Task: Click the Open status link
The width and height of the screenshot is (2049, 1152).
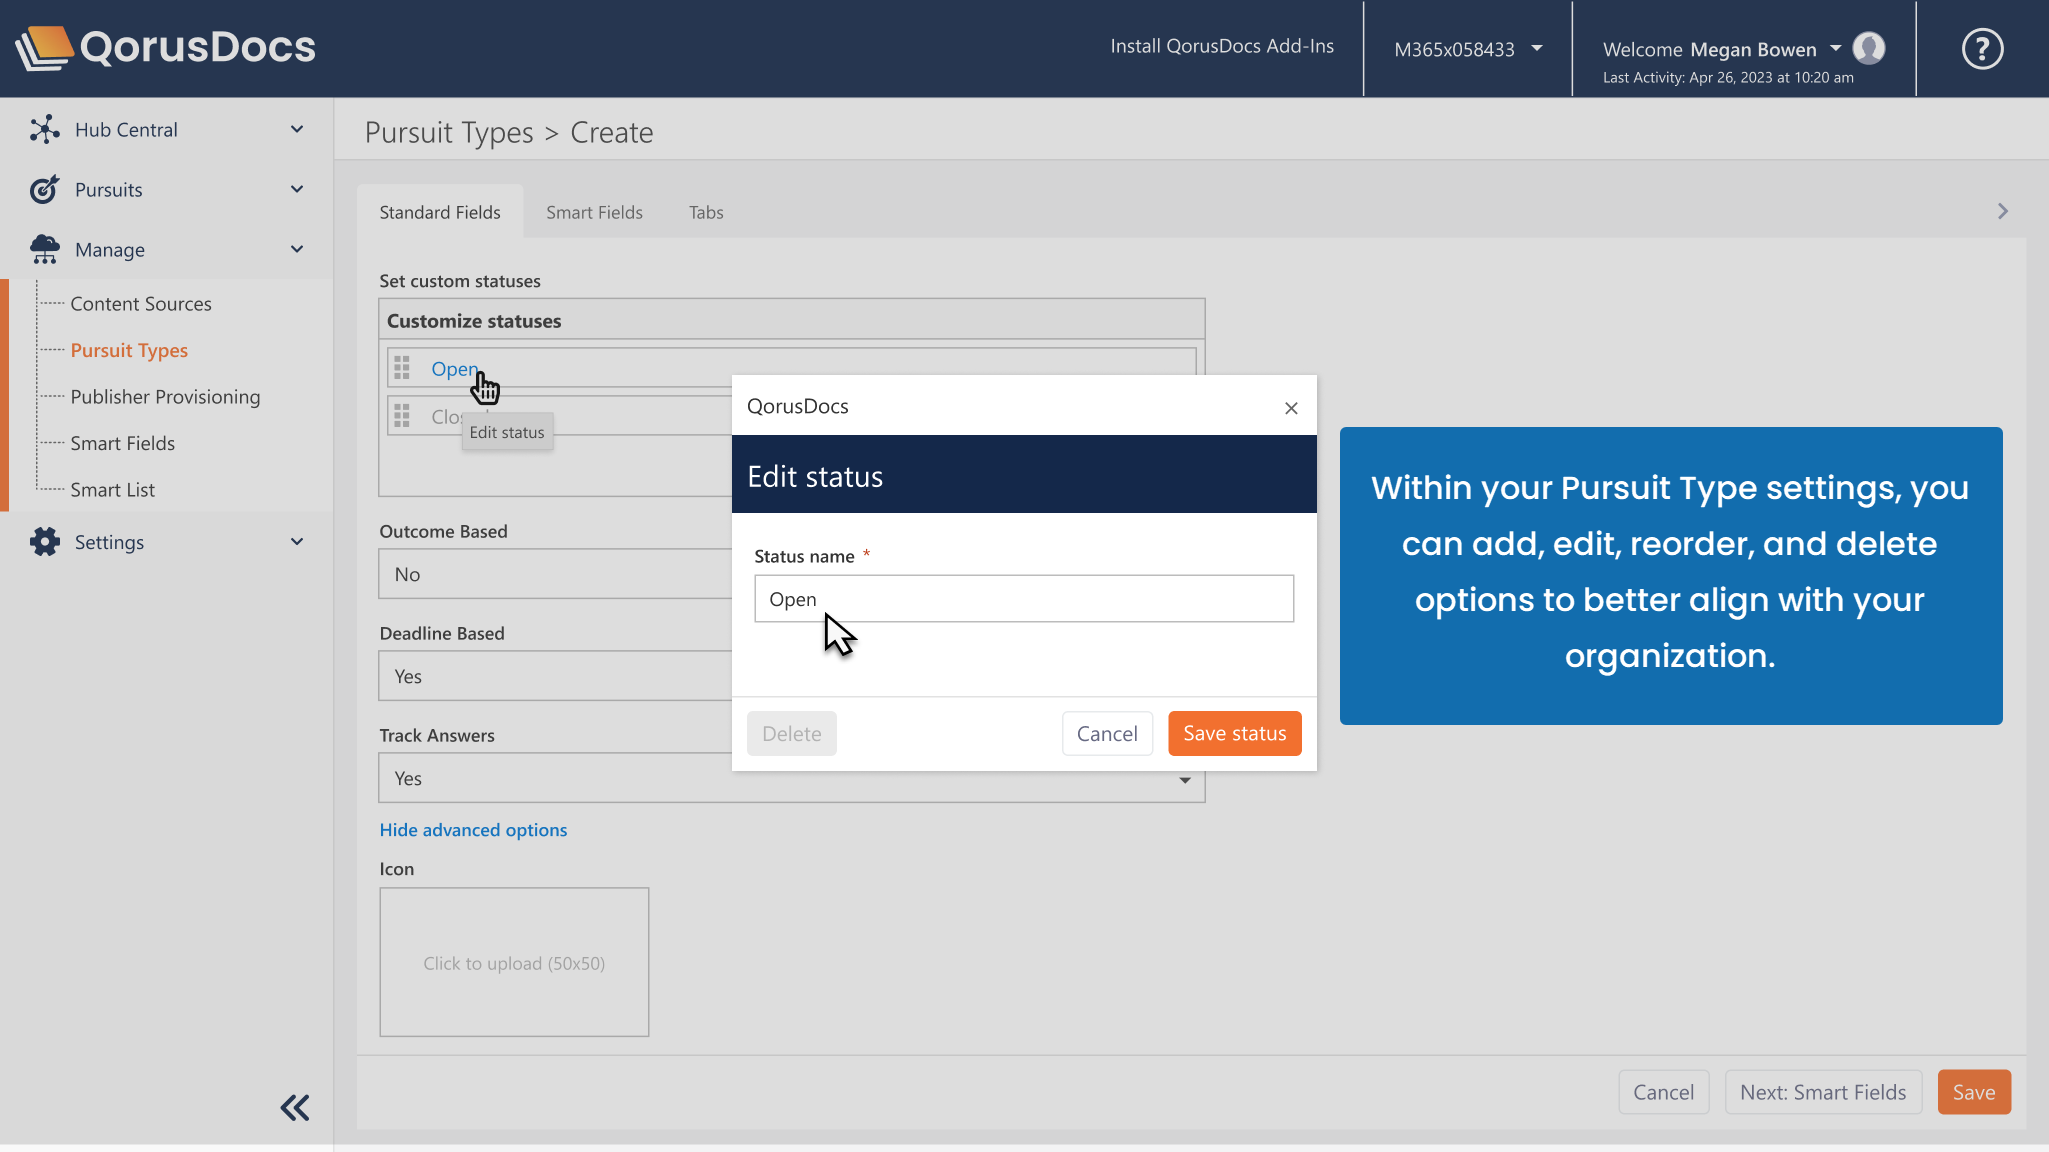Action: [x=455, y=368]
